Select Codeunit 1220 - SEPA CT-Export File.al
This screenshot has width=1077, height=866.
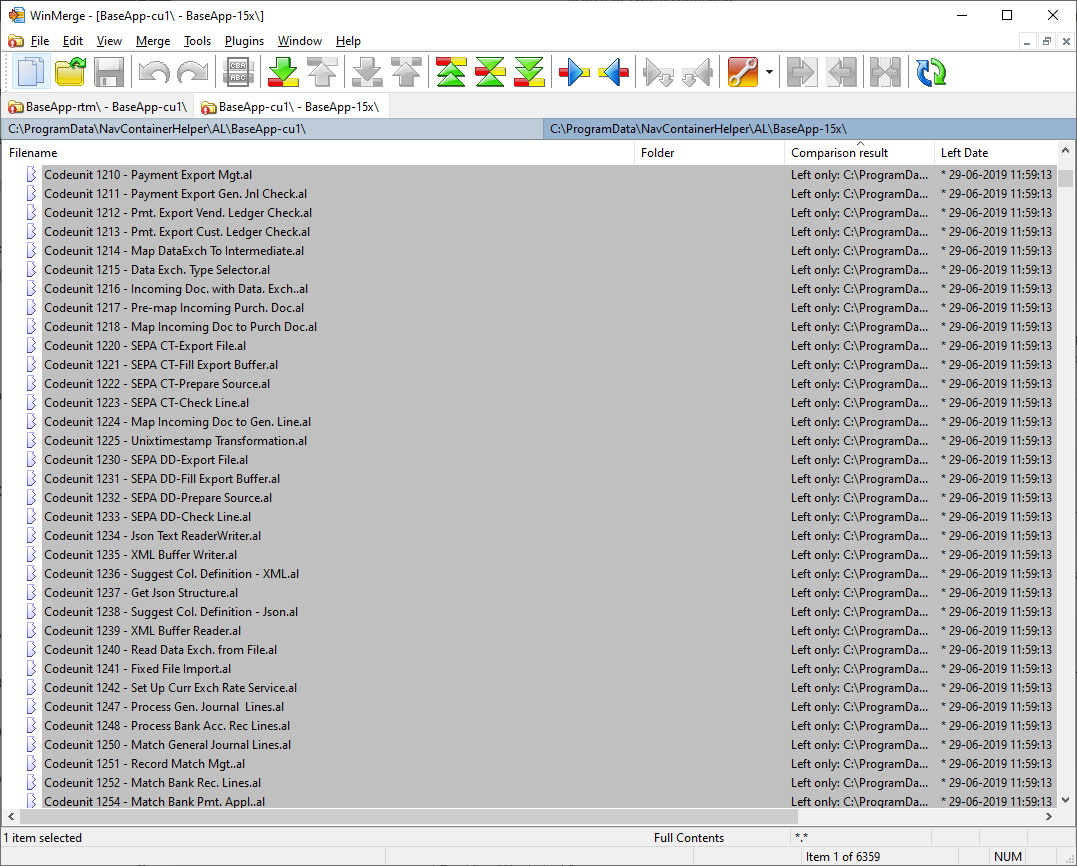(x=145, y=346)
